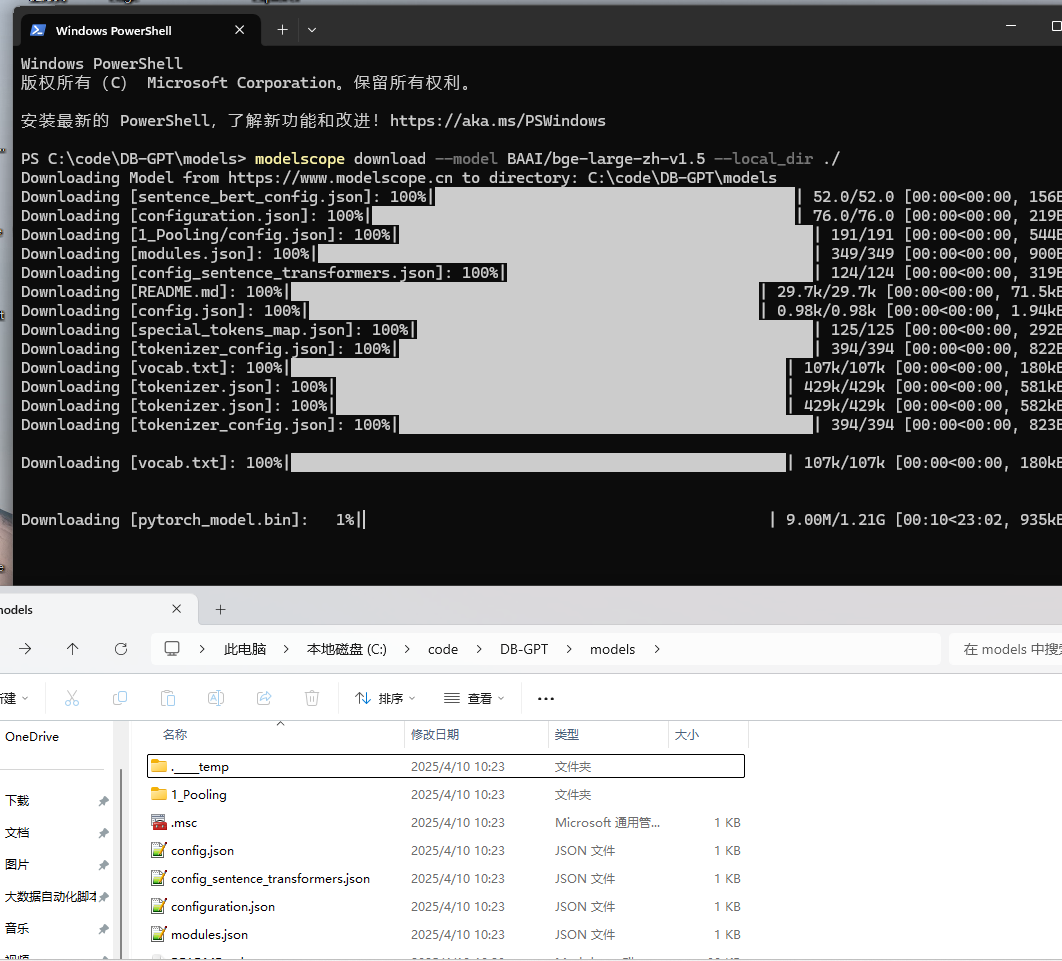Open OneDrive in the sidebar
1062x961 pixels.
32,736
